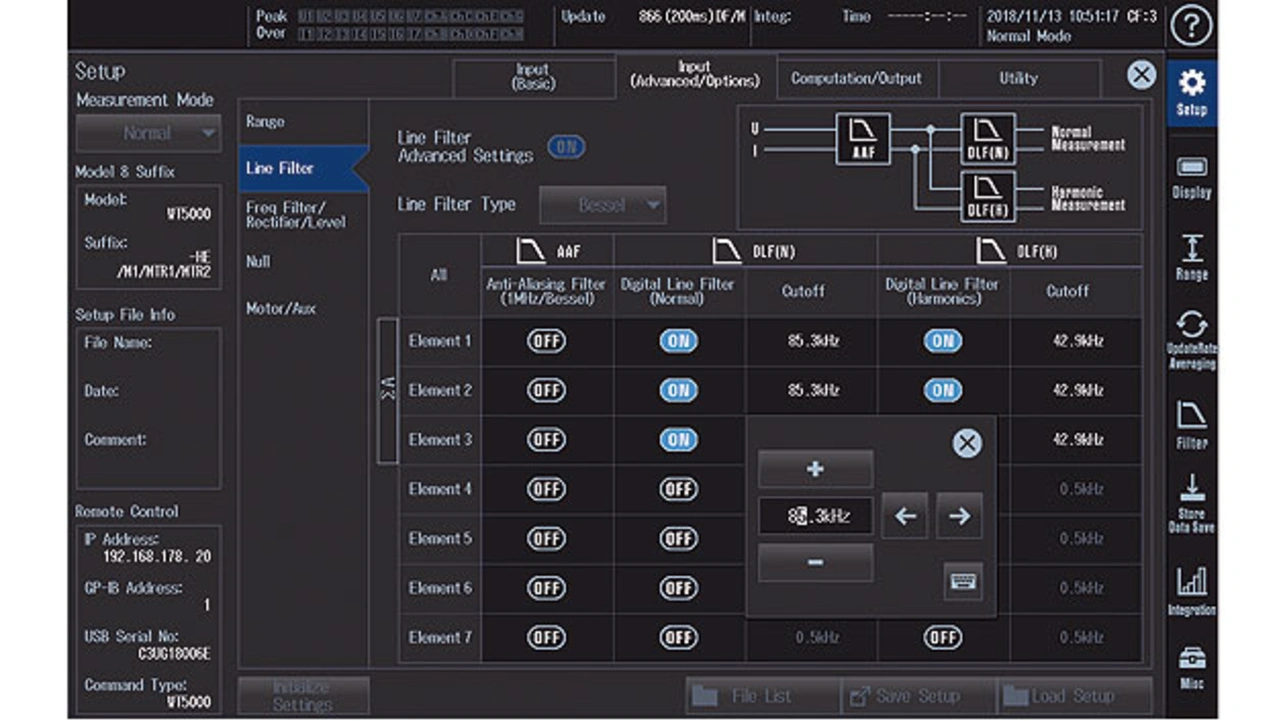Open the Measurement Mode Normal dropdown

pyautogui.click(x=148, y=133)
